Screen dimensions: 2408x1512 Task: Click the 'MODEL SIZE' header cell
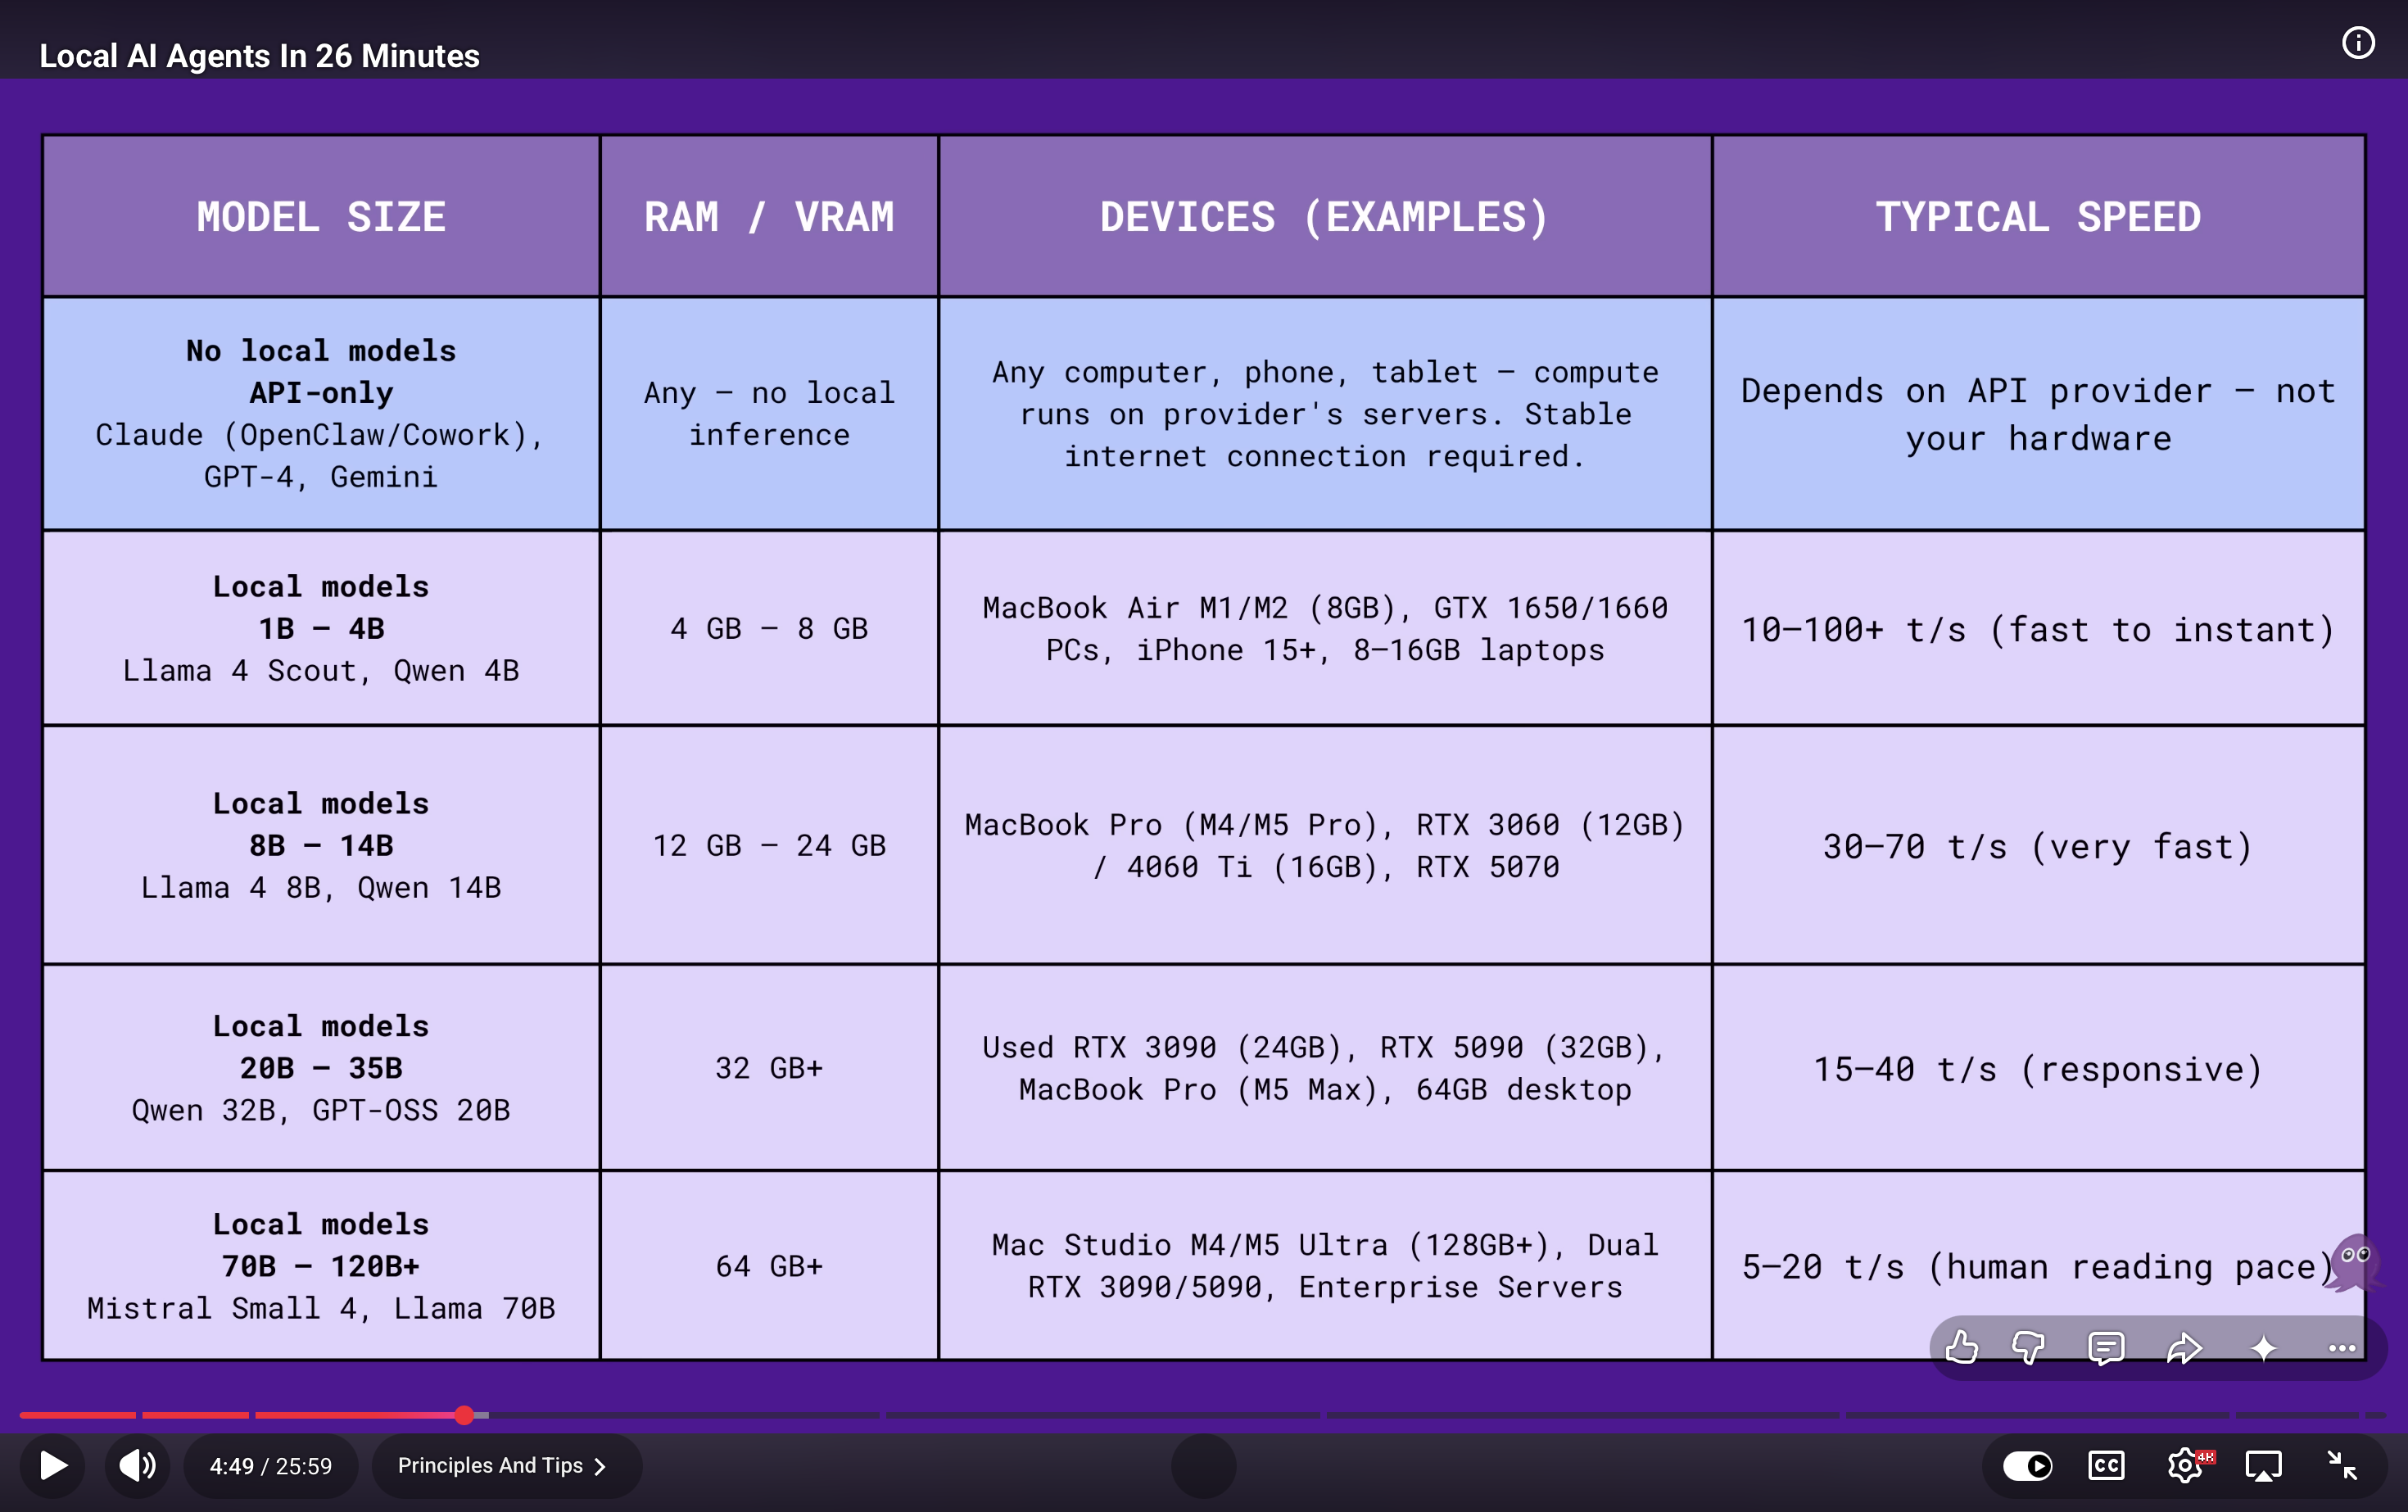pos(321,216)
